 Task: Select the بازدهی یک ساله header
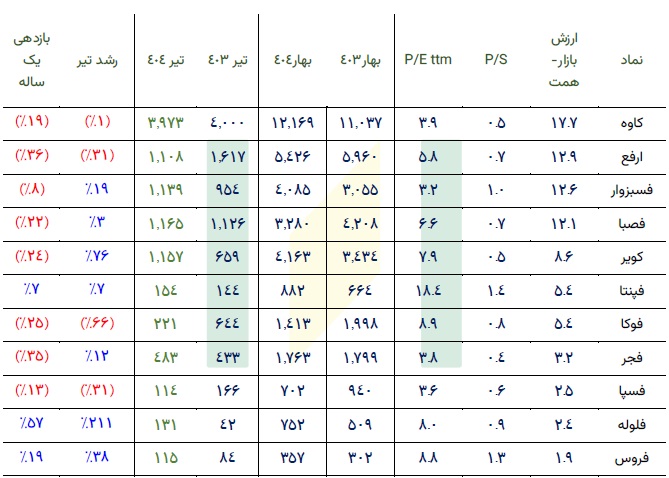pyautogui.click(x=32, y=60)
